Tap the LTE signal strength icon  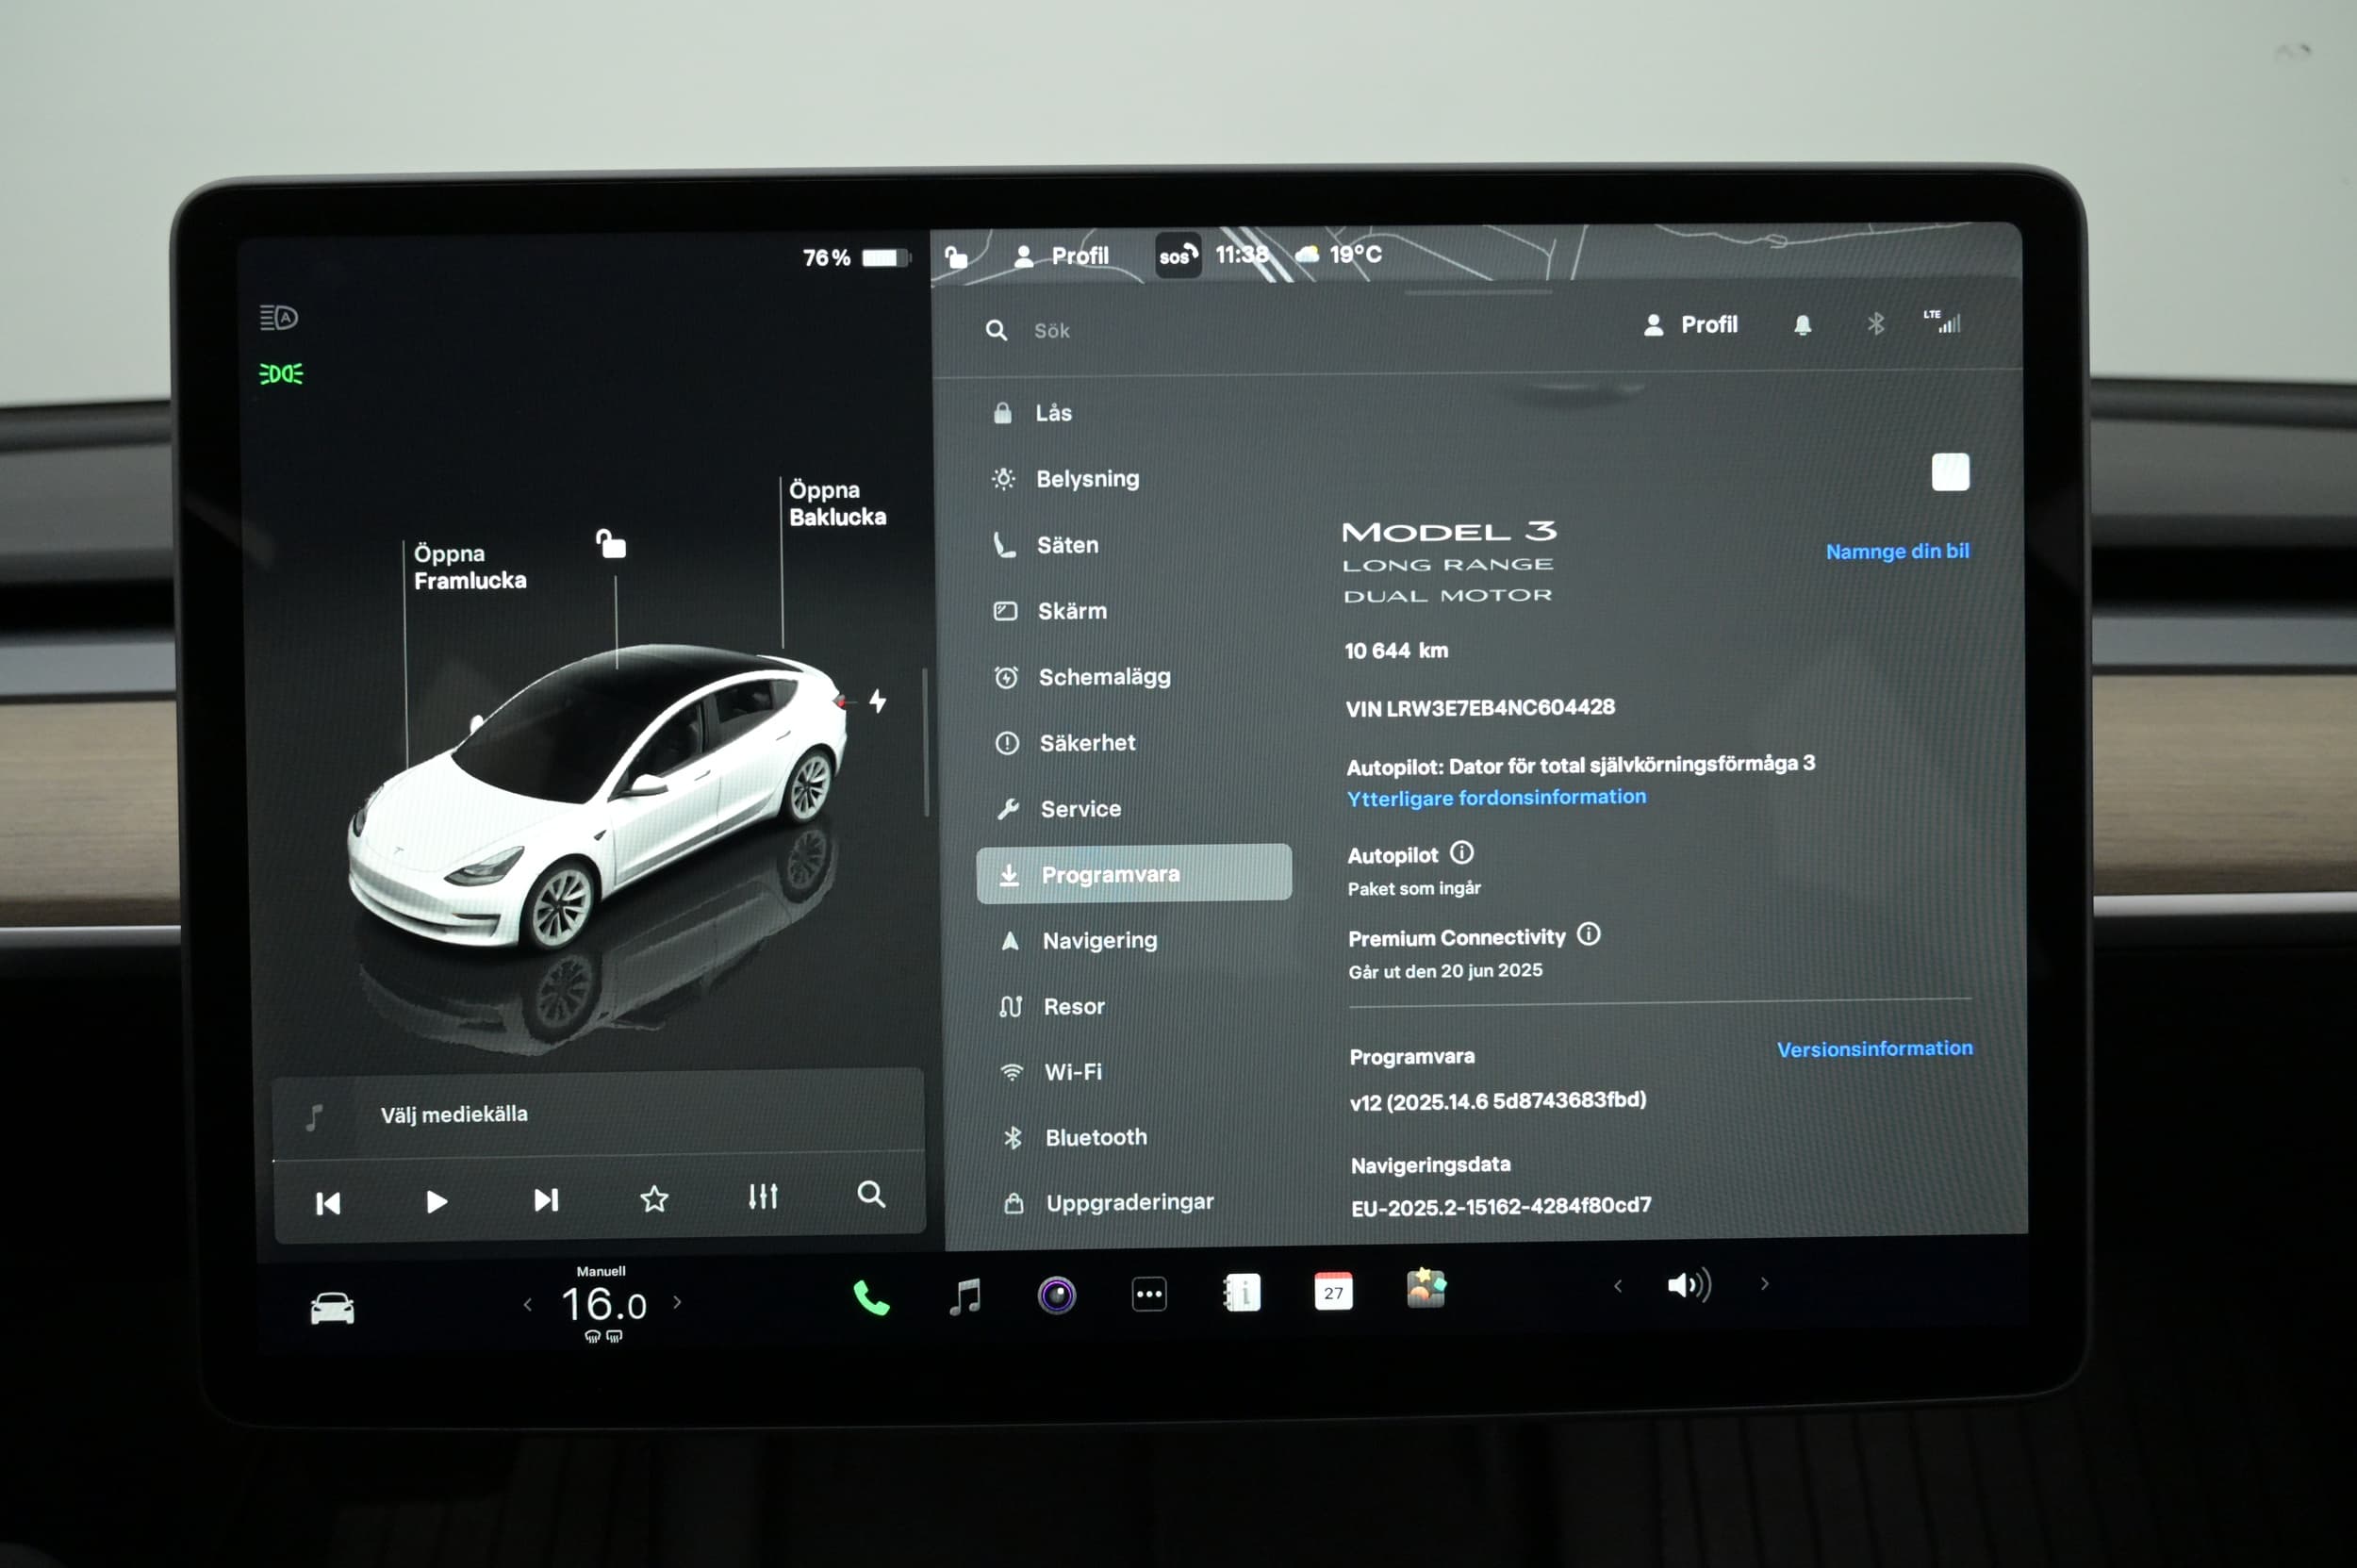tap(1941, 321)
